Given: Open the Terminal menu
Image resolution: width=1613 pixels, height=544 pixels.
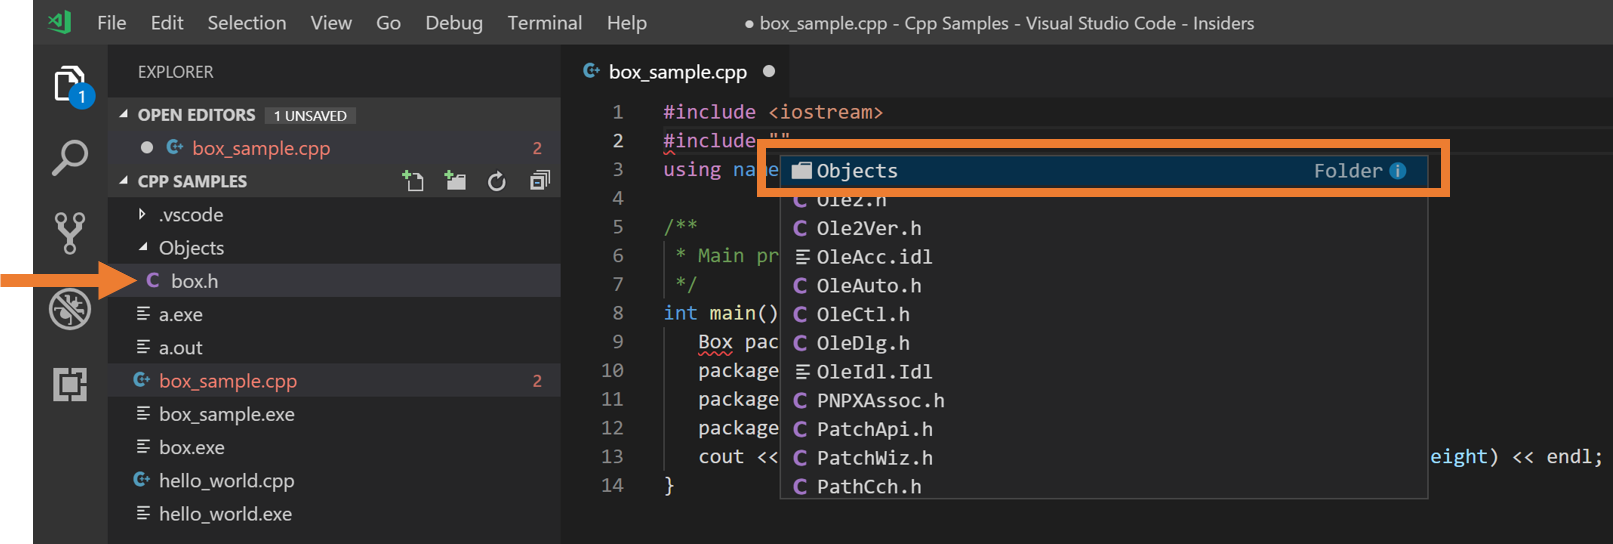Looking at the screenshot, I should click(x=544, y=23).
